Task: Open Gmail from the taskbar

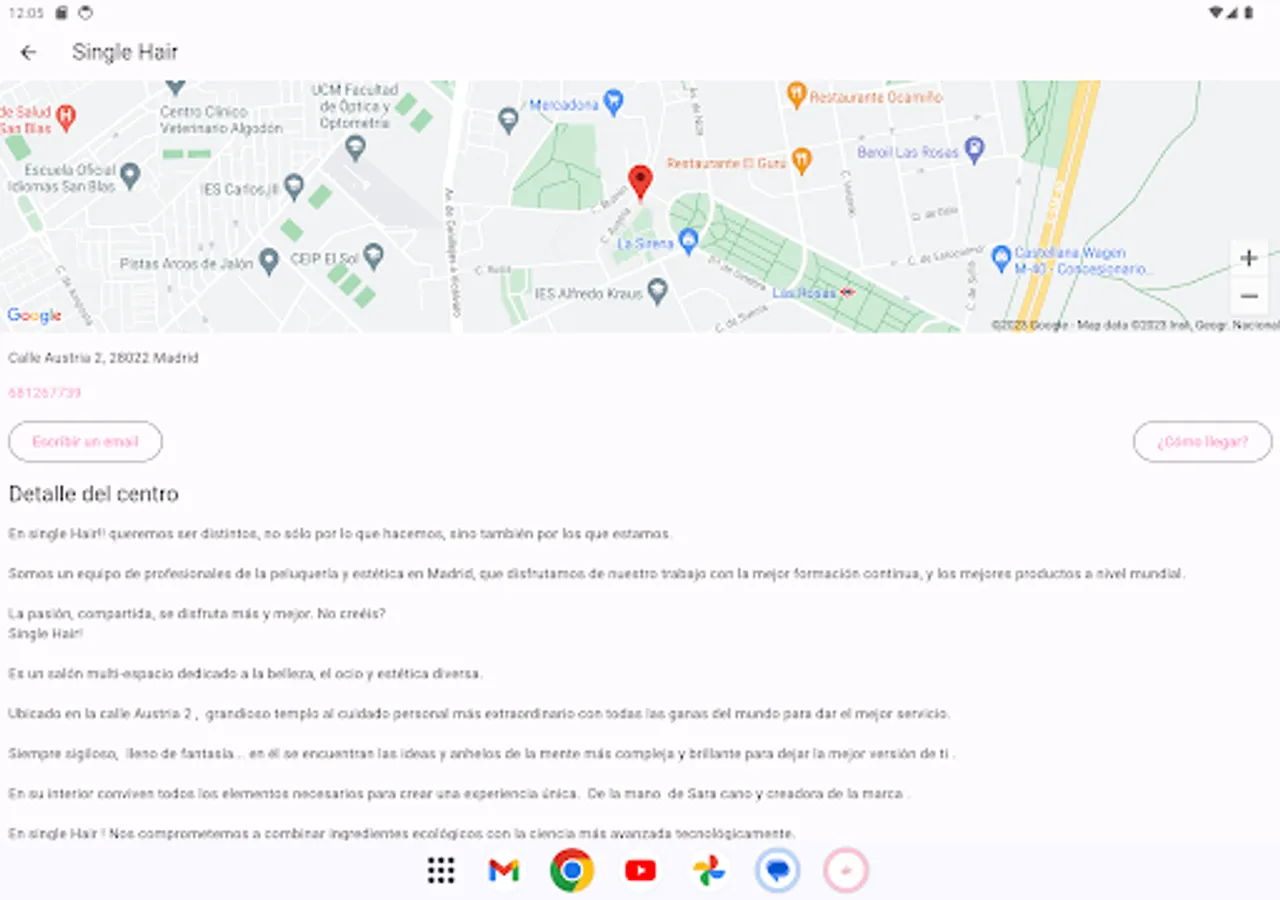Action: click(503, 870)
